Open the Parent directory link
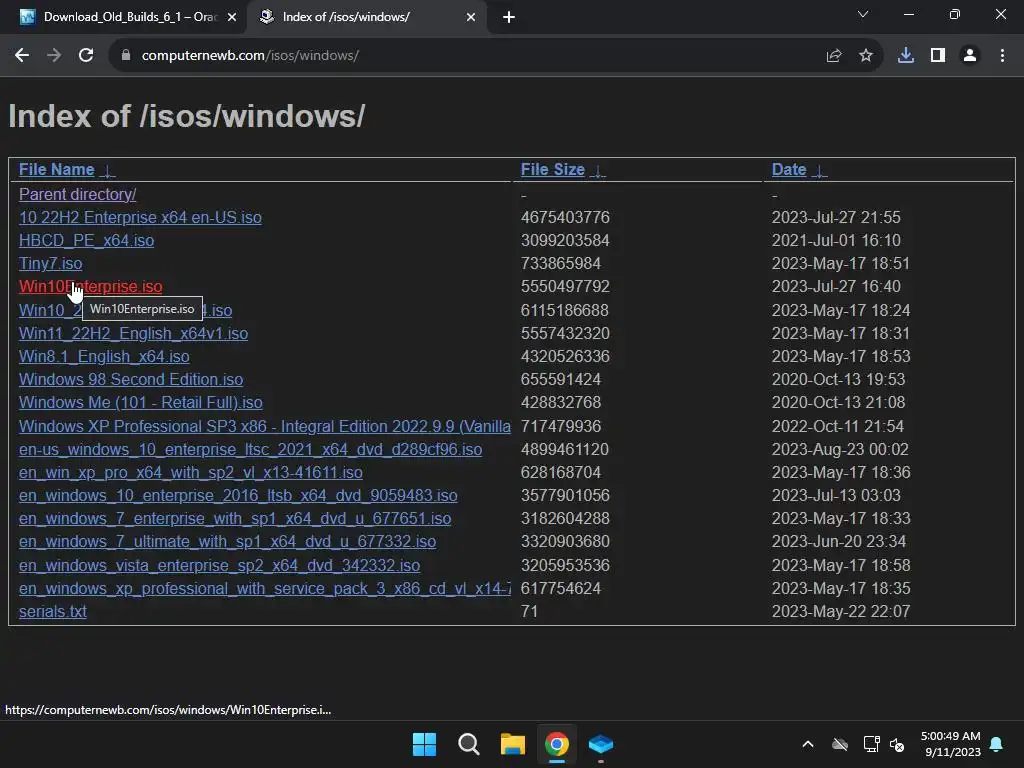Screen dimensions: 1024x768 (78, 195)
